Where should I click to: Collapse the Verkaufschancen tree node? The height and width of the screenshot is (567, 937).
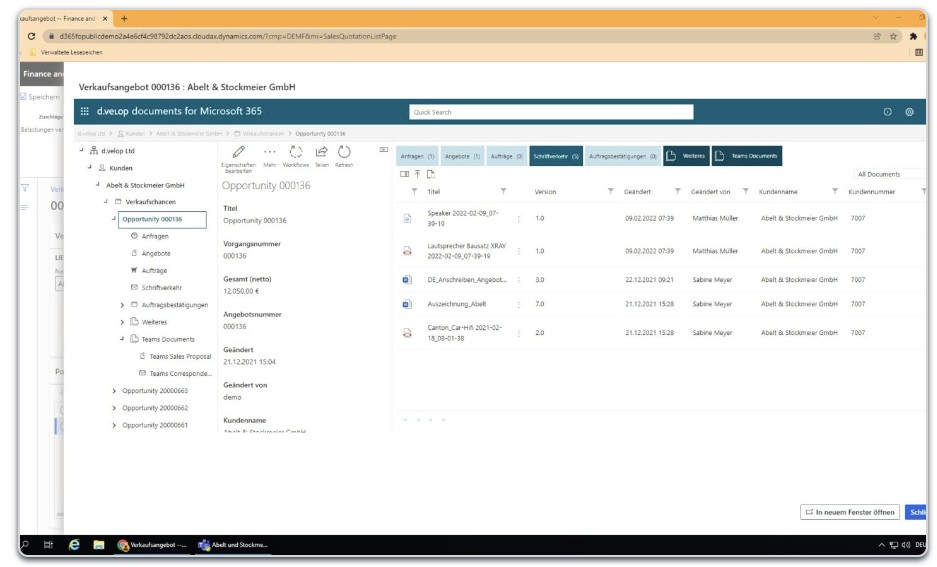(106, 201)
